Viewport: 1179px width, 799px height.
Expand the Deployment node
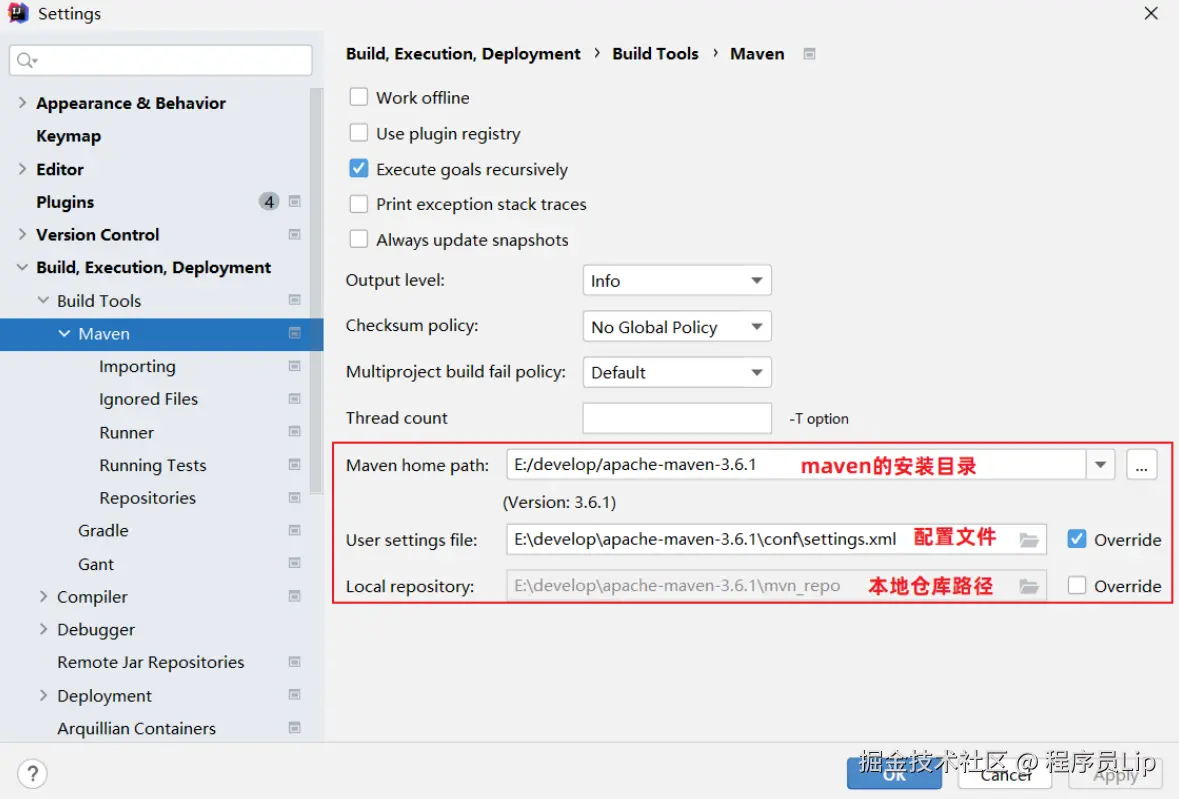click(x=43, y=695)
